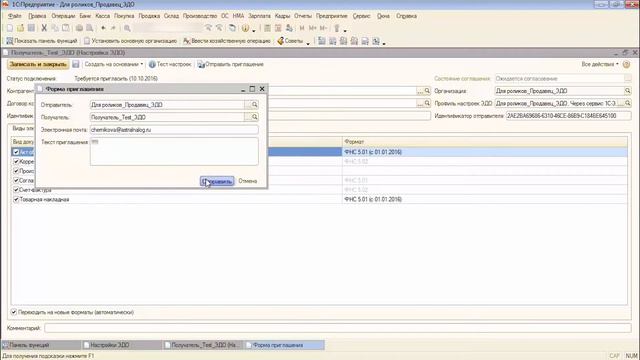Uncheck the Товарная накладная checkbox
Screen dimensions: 640x360
click(x=16, y=200)
